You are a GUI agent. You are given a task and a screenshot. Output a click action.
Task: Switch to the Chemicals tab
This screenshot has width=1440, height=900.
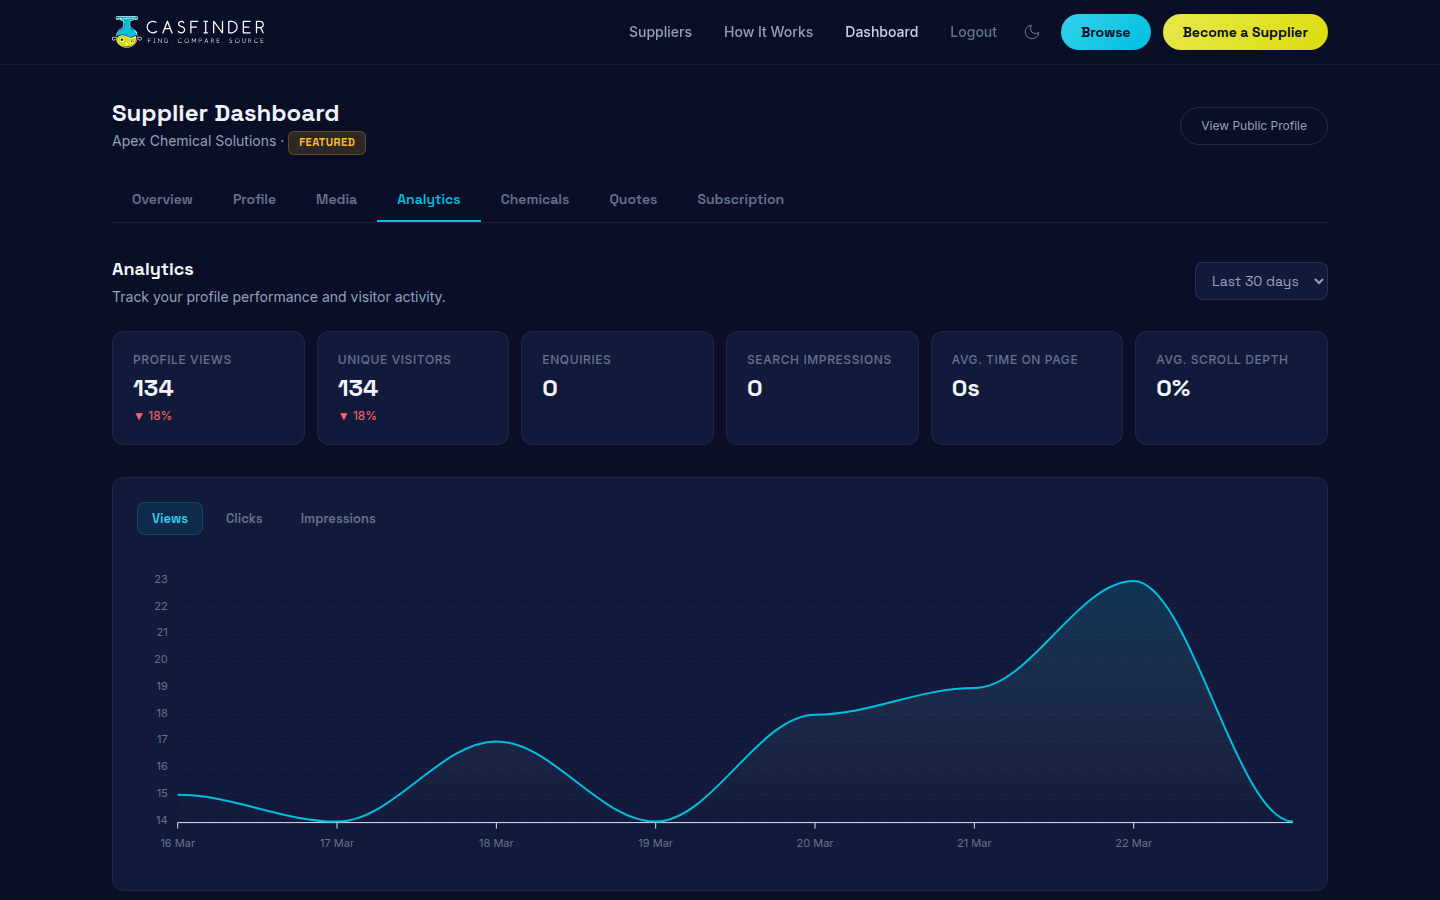(534, 199)
